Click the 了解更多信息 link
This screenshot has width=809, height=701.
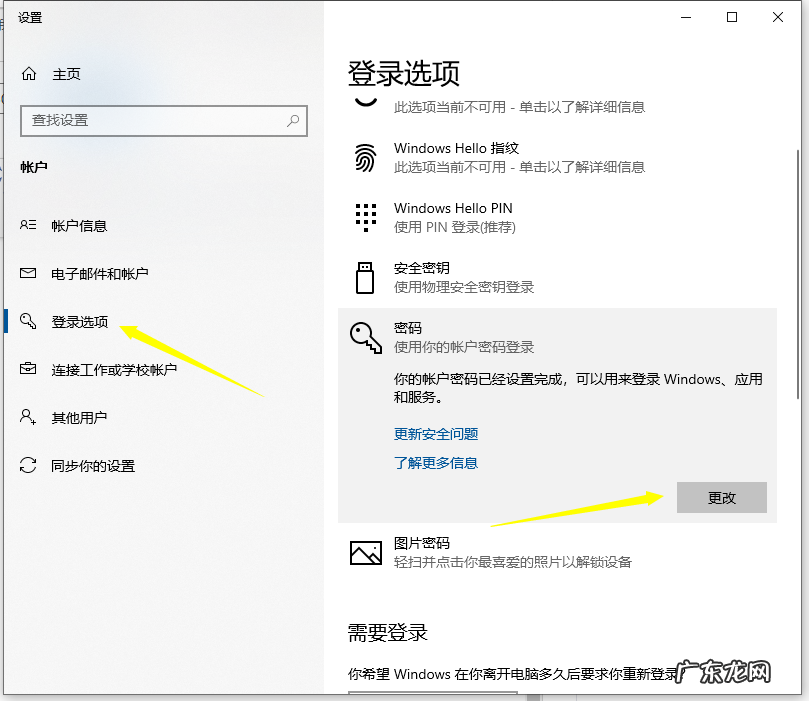point(435,463)
